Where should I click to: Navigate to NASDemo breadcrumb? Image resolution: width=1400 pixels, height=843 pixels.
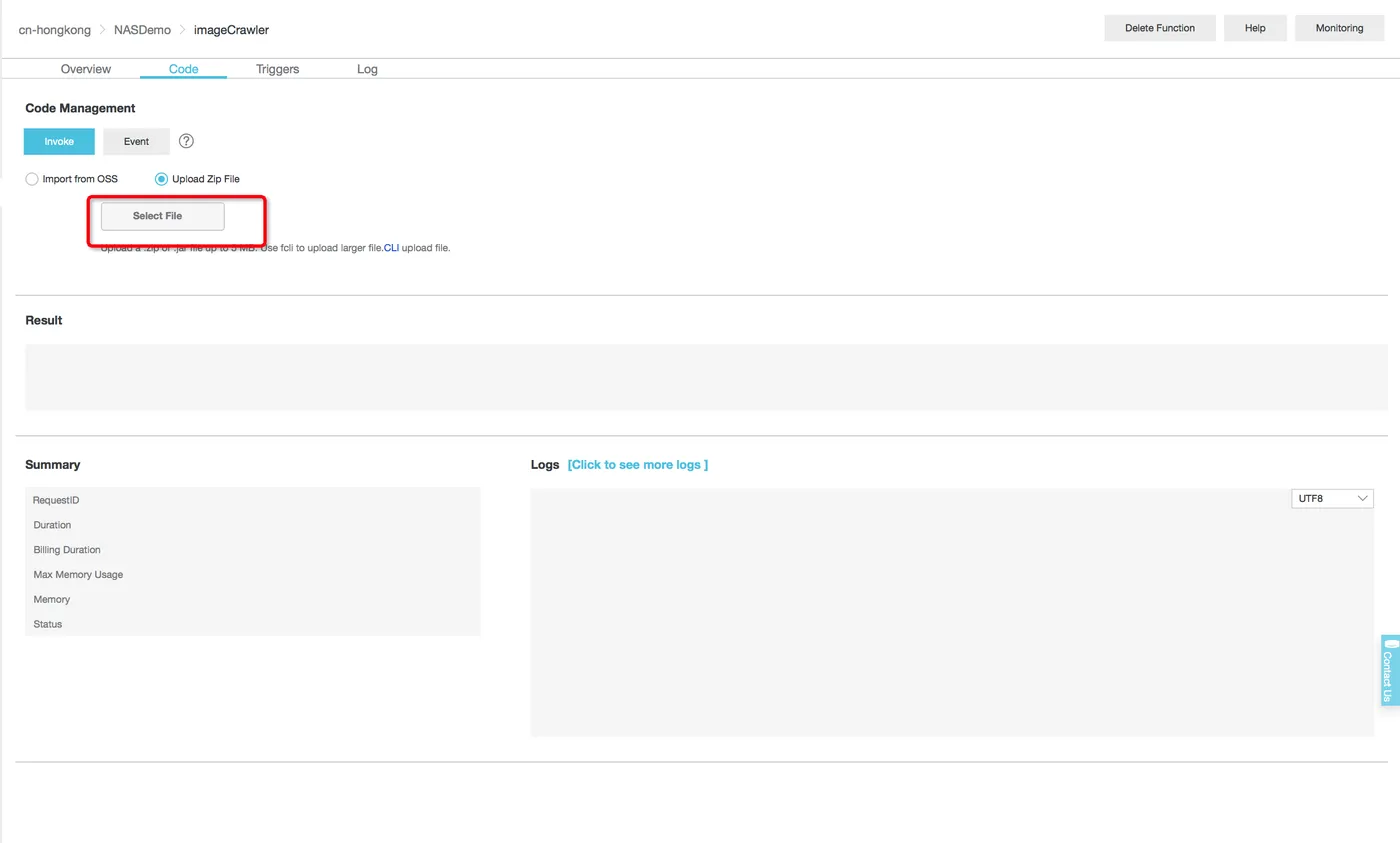point(142,30)
